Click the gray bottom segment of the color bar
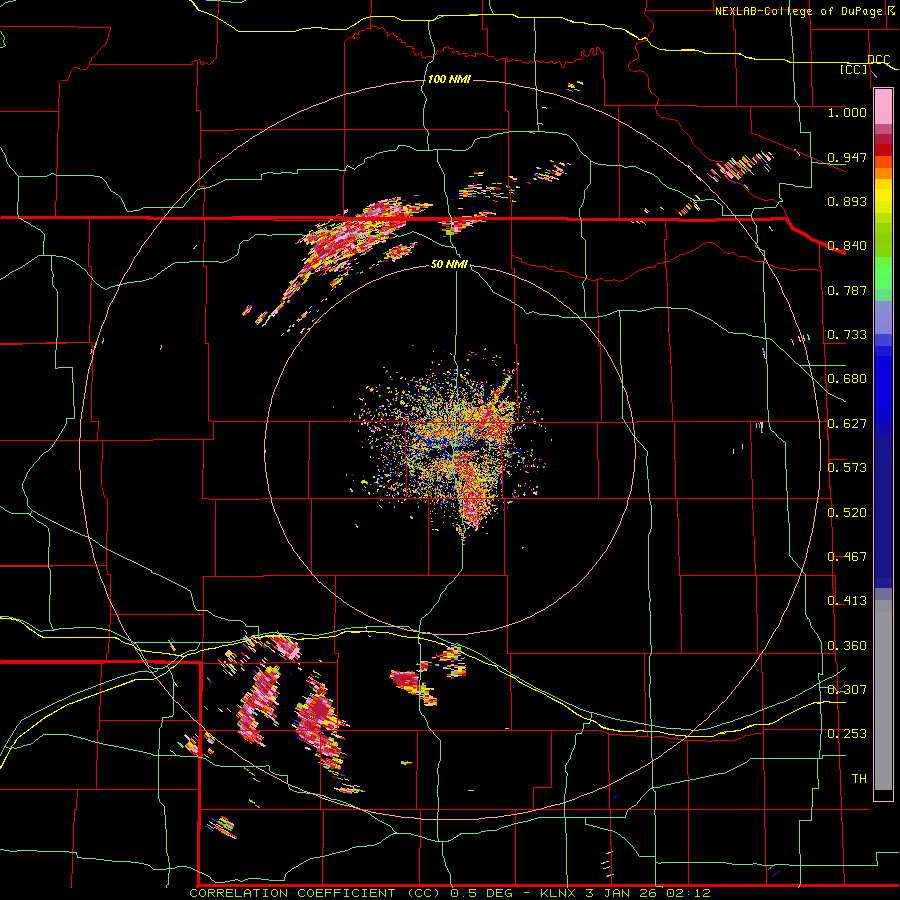This screenshot has width=900, height=900. click(x=883, y=695)
